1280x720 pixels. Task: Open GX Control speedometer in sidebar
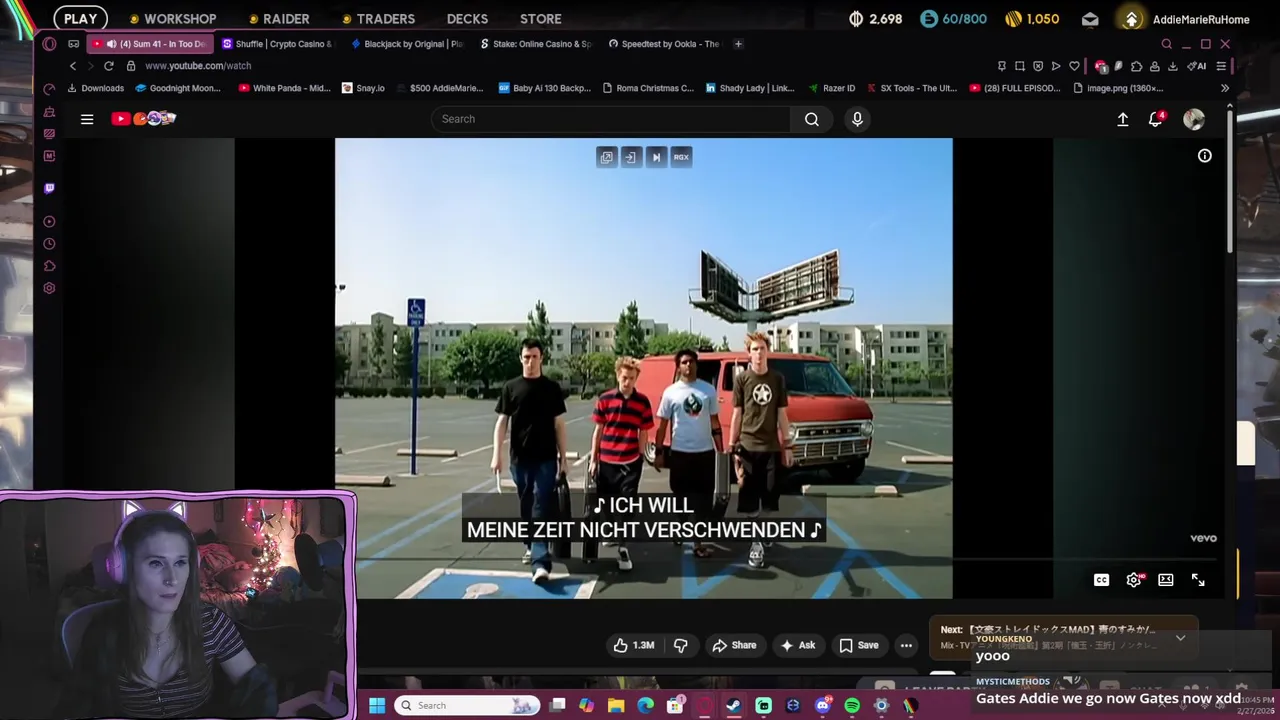49,89
